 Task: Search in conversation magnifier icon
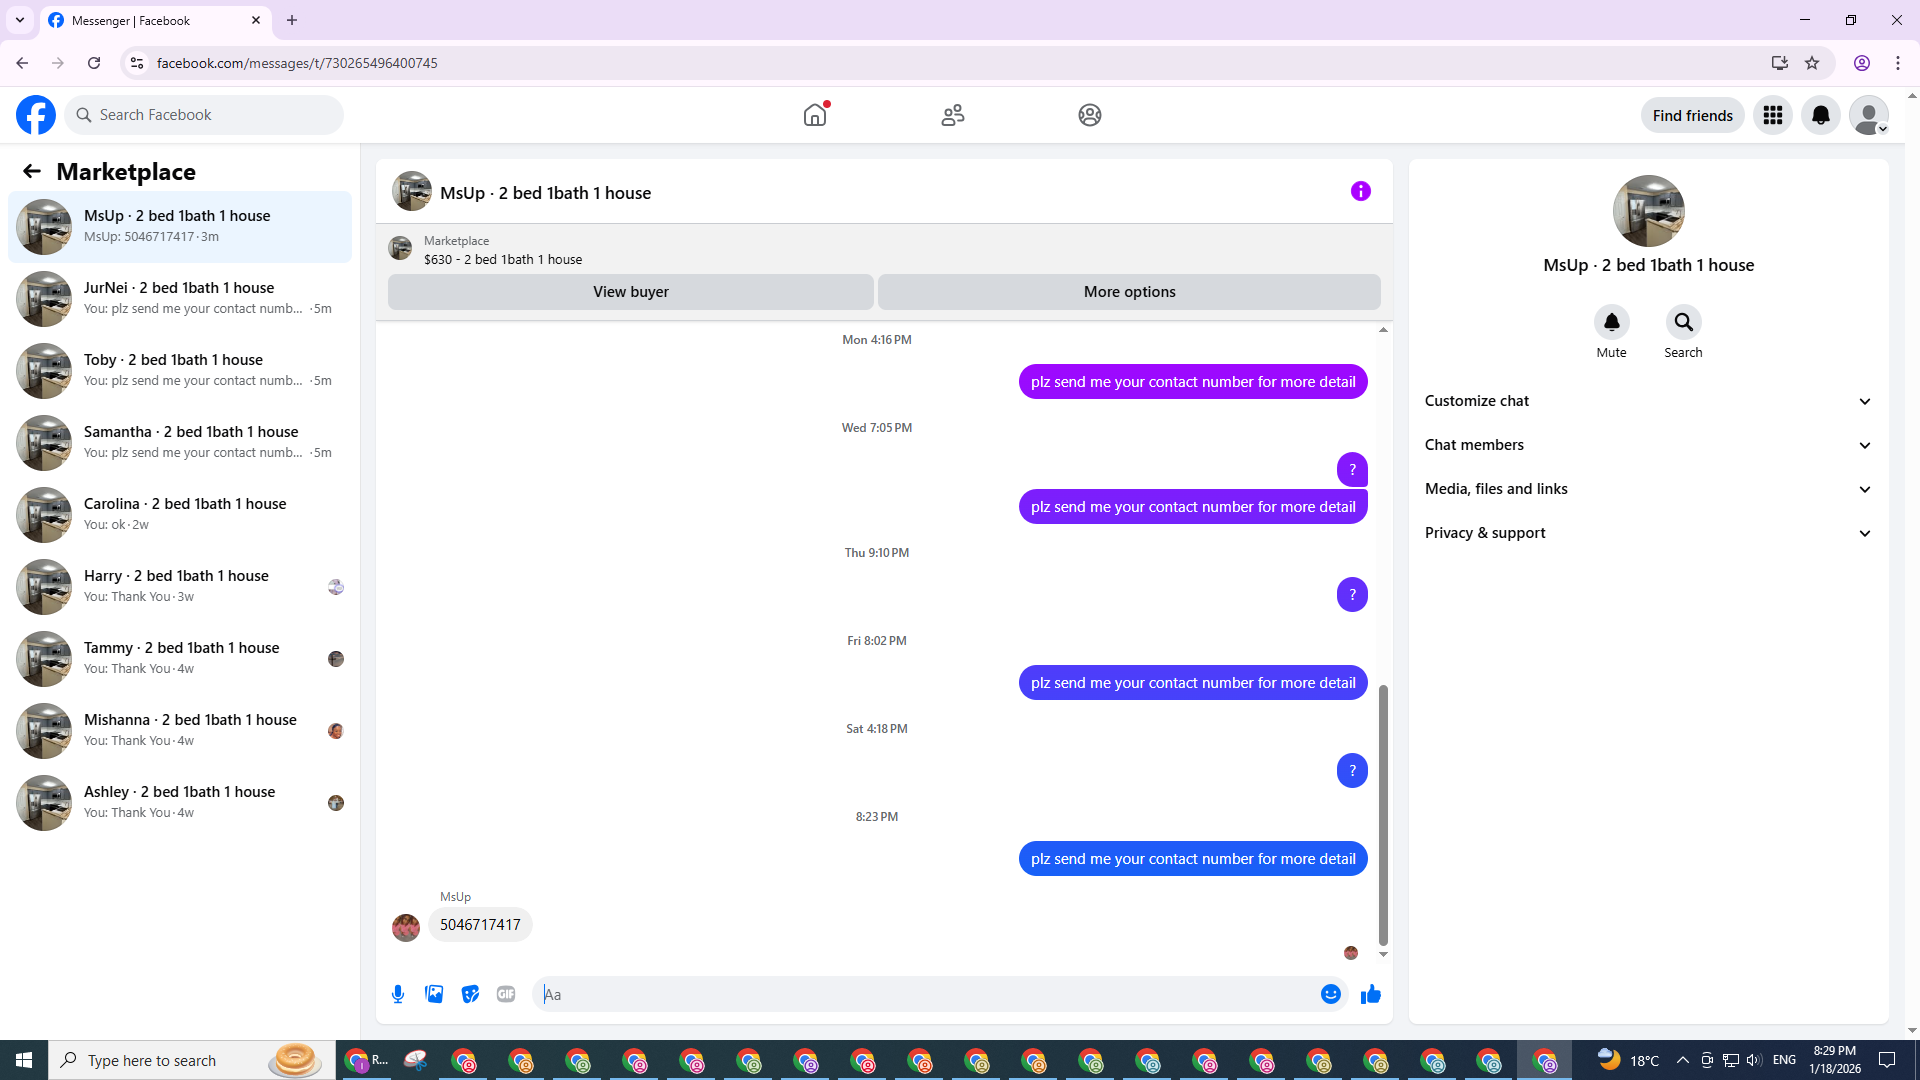tap(1683, 322)
